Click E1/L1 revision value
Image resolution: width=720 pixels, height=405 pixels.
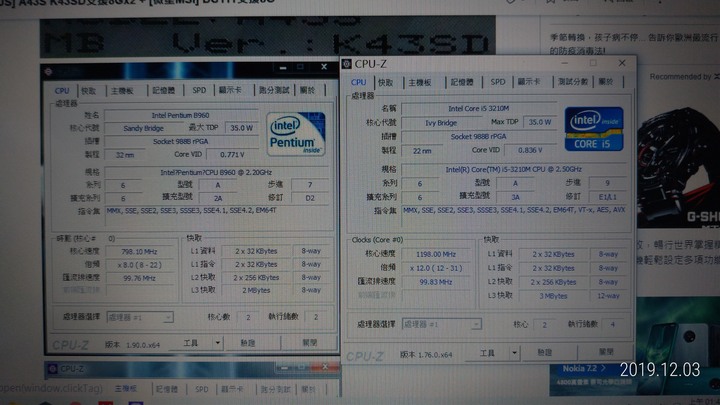[x=608, y=197]
